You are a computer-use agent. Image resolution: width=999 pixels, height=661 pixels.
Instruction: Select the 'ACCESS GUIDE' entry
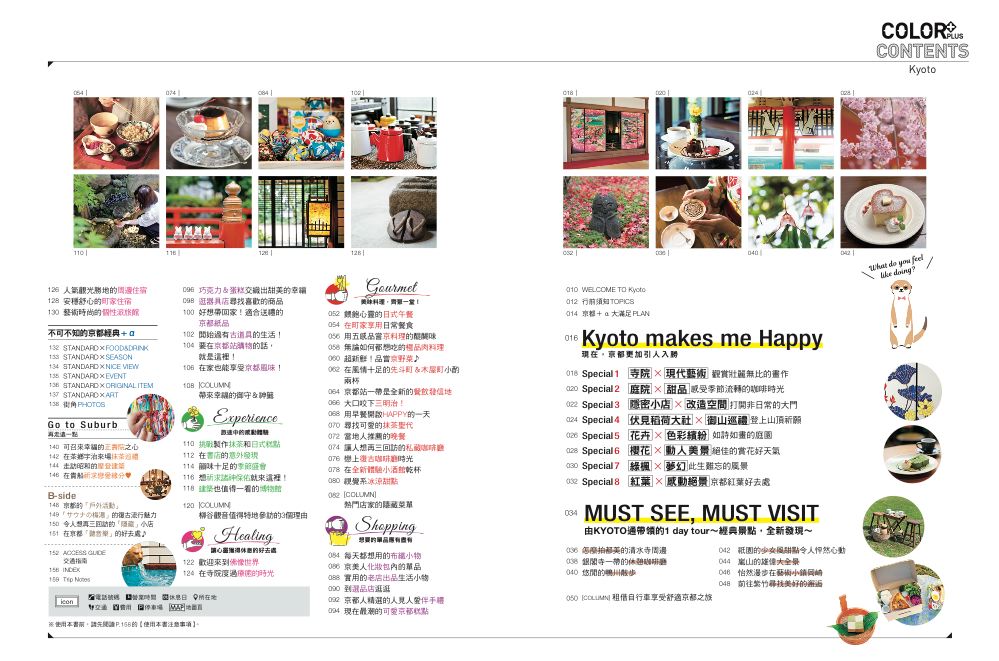tap(78, 553)
